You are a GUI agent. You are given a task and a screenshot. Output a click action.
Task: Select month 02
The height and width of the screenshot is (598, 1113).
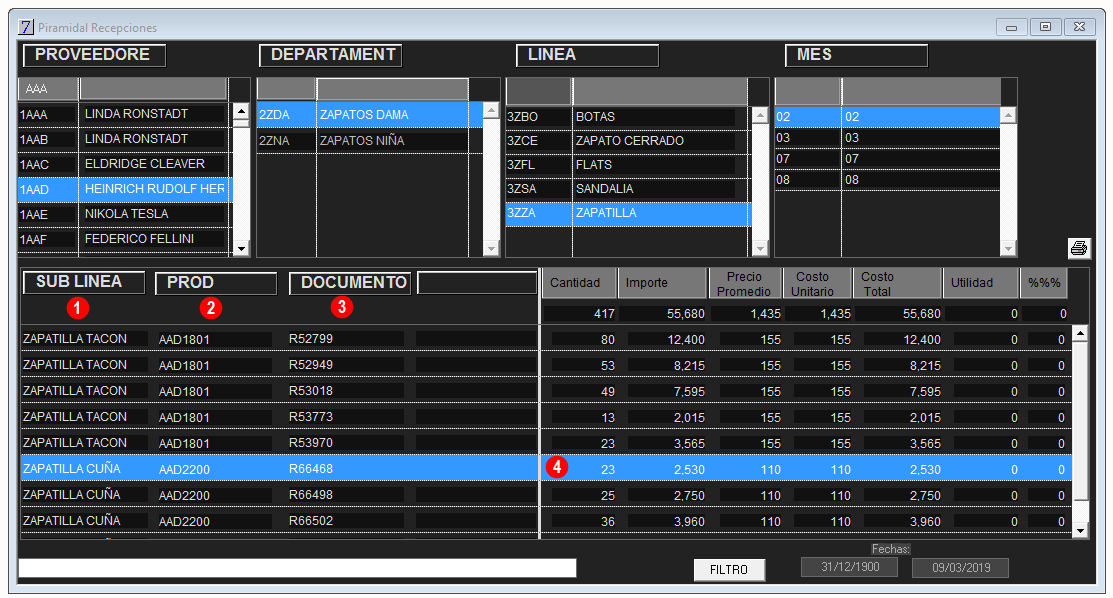(887, 116)
